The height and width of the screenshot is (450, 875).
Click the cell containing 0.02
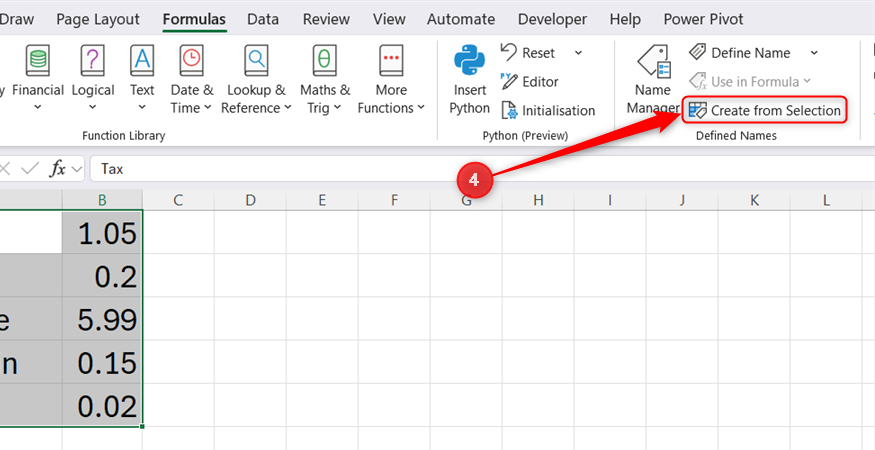(x=102, y=405)
